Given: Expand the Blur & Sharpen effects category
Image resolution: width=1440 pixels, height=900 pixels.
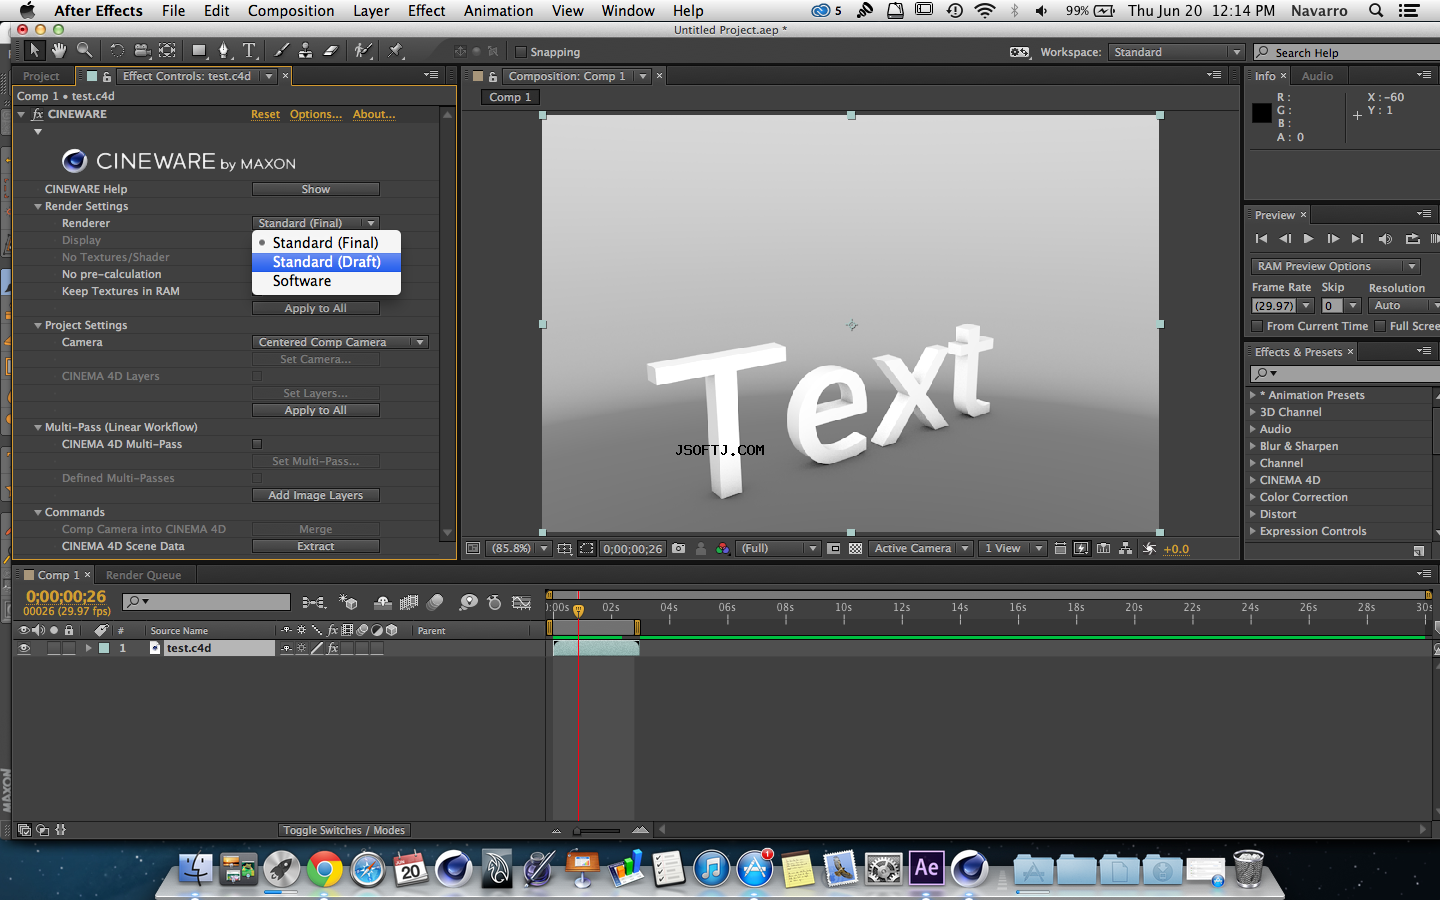Looking at the screenshot, I should (1253, 446).
